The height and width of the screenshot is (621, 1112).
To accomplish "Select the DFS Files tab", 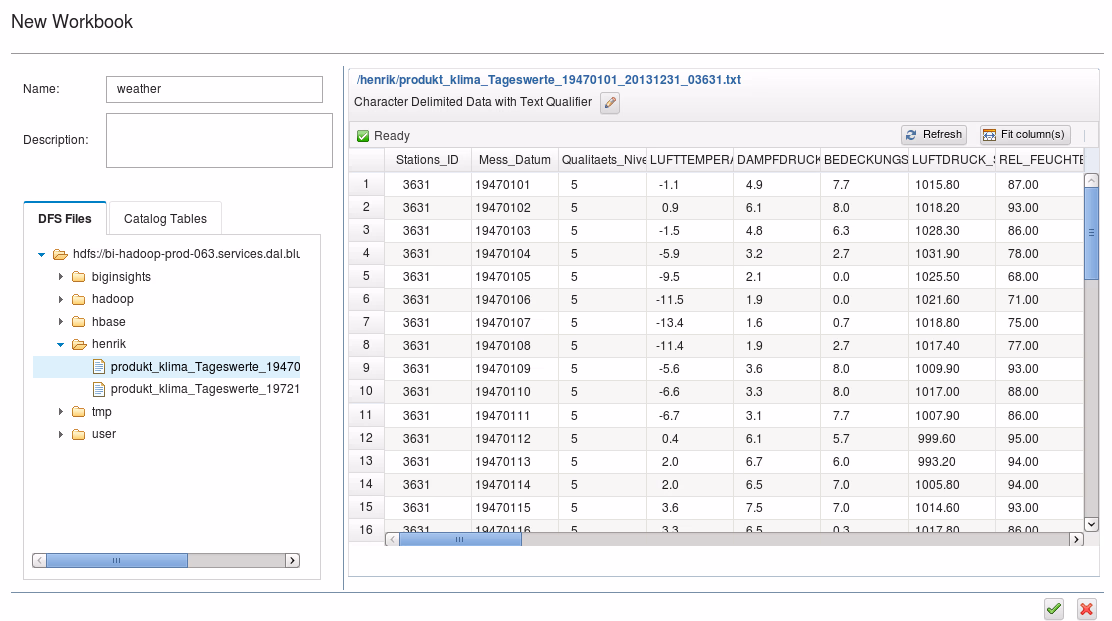I will [65, 219].
